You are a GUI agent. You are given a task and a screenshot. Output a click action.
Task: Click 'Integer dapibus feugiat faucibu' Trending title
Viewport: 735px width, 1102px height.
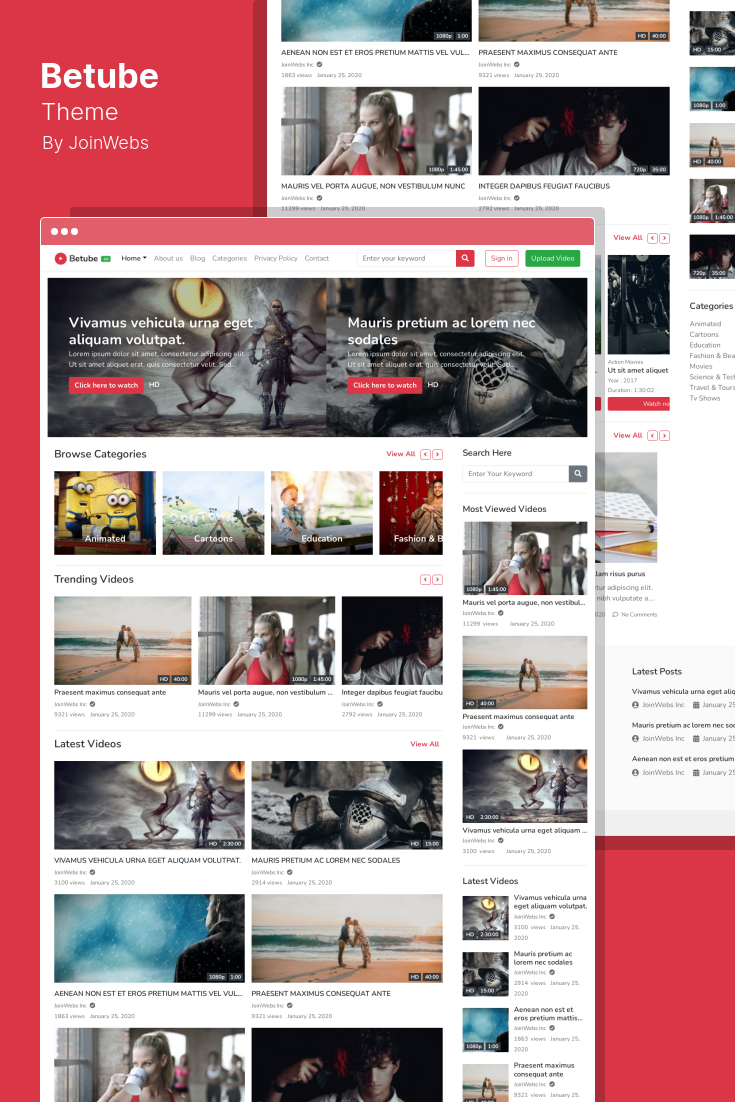pyautogui.click(x=392, y=692)
